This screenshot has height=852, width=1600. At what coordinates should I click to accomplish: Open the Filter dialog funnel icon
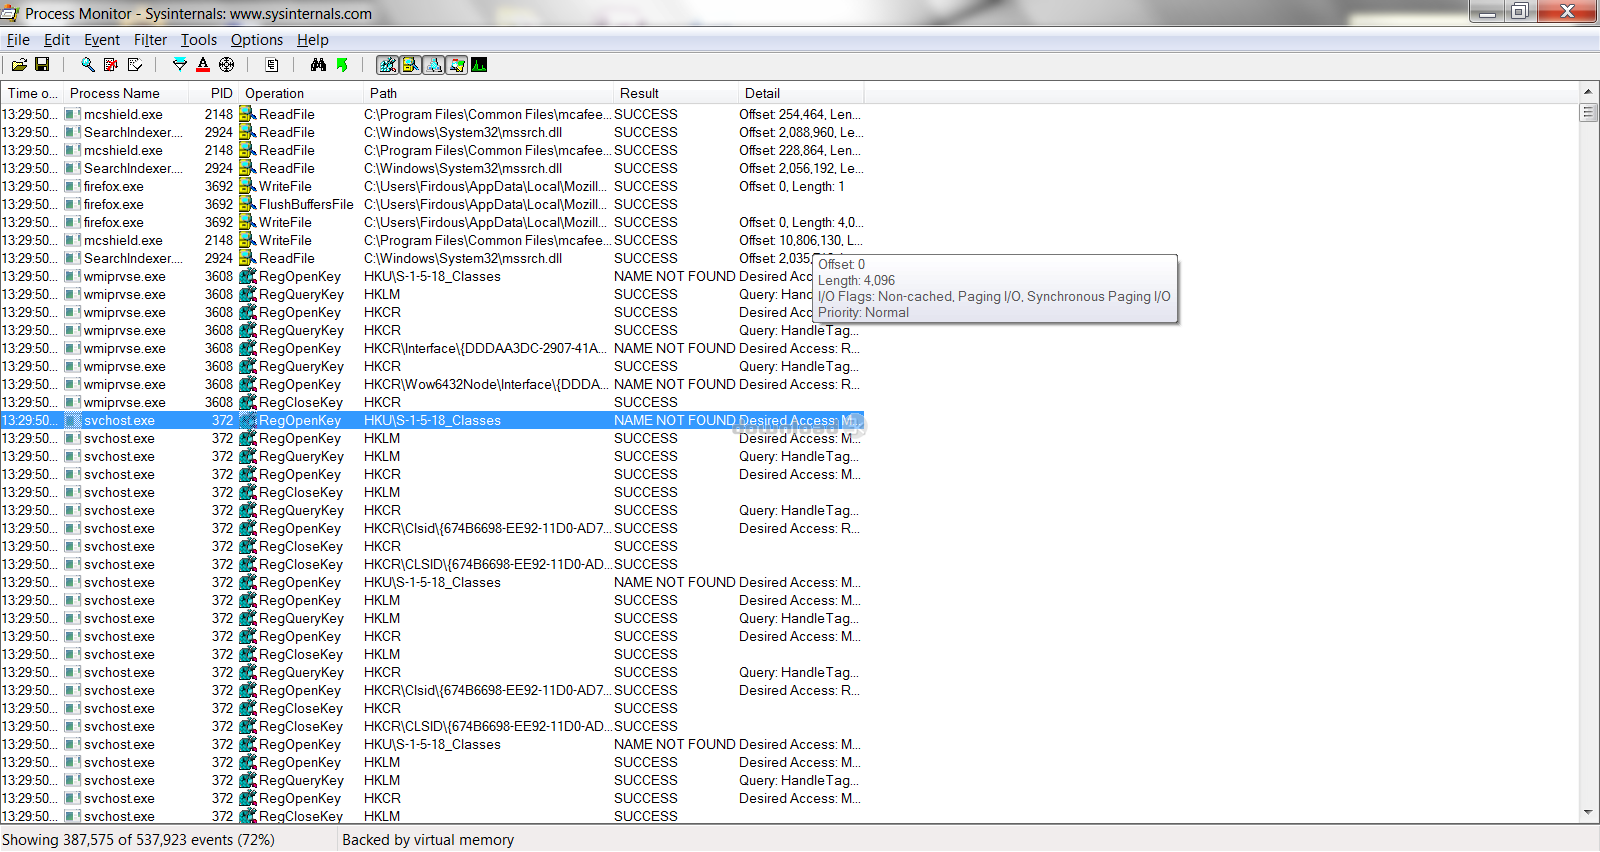(180, 65)
